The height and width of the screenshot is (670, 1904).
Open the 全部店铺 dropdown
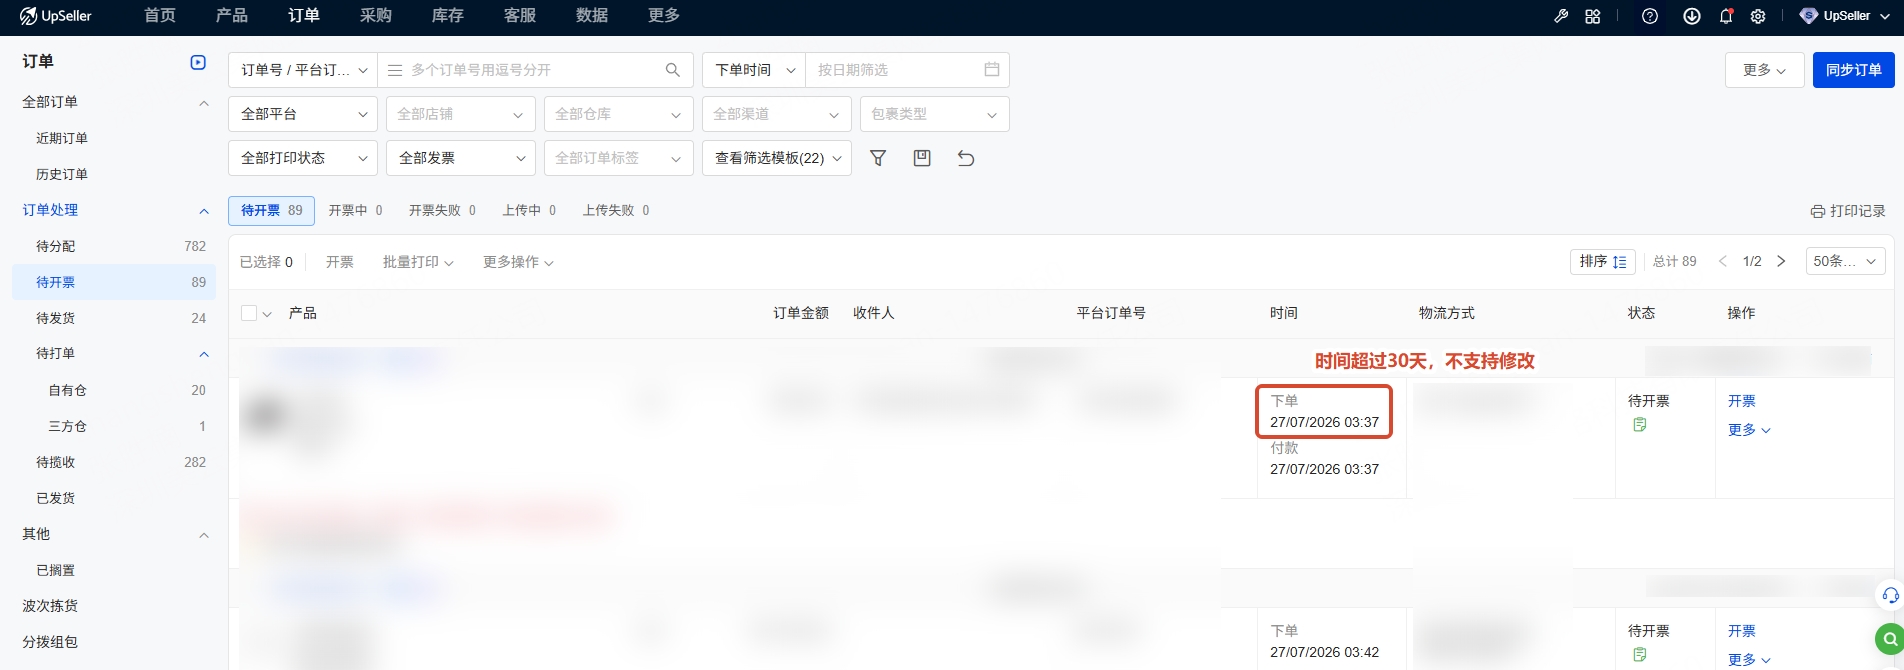461,114
